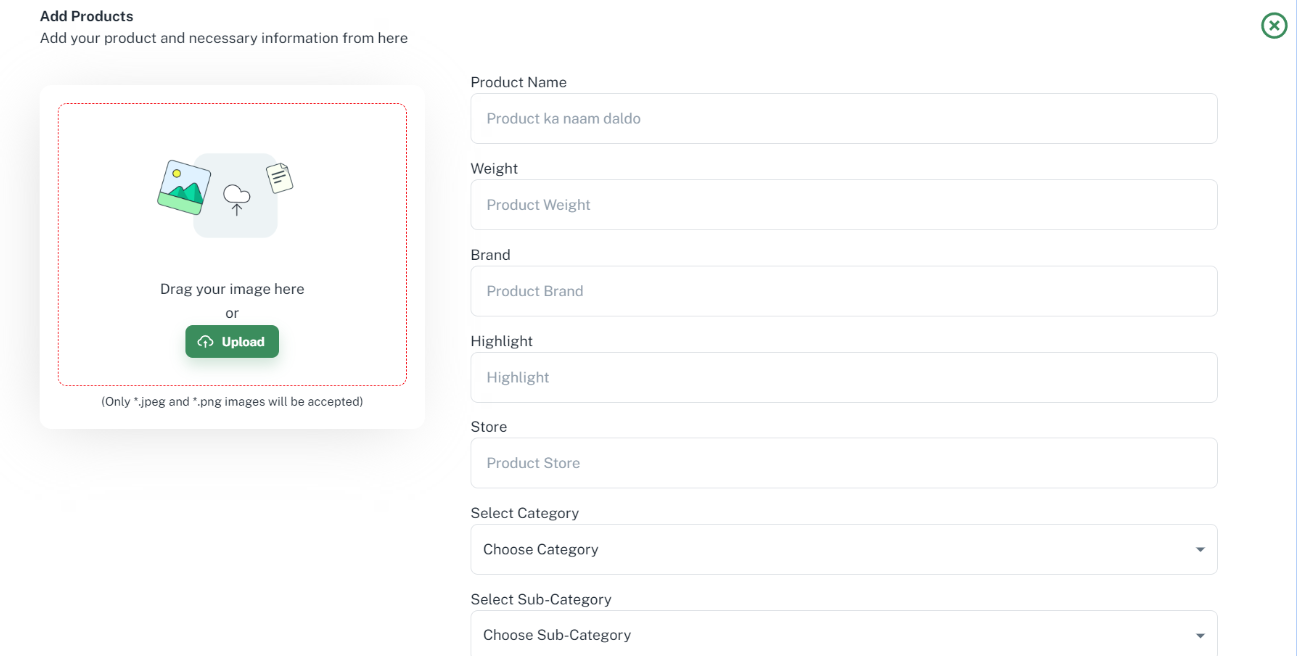
Task: Click the chevron on Choose Sub-Category dropdown
Action: point(1199,634)
